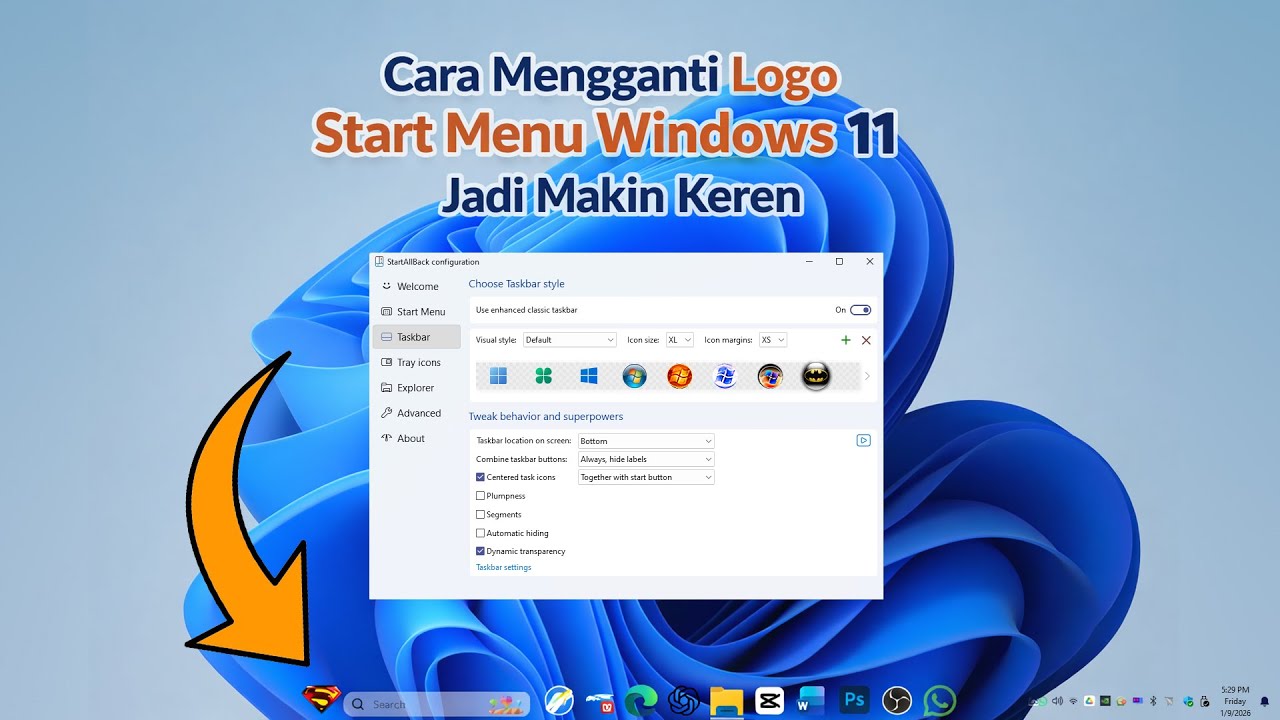Click the volume speaker tray icon
This screenshot has width=1280, height=720.
tap(1057, 701)
